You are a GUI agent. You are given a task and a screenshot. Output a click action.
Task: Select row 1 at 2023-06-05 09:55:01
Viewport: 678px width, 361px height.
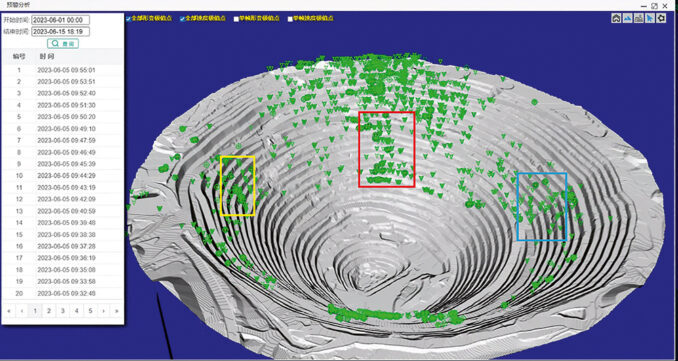click(x=63, y=70)
